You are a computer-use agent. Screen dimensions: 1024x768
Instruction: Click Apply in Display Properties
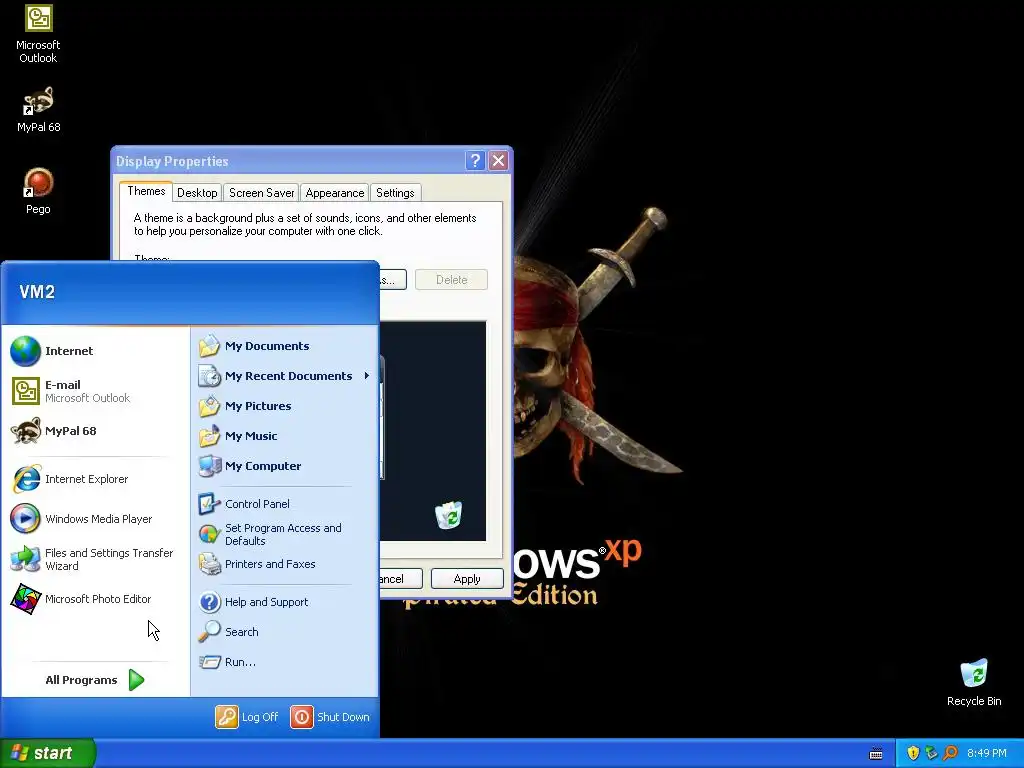[467, 579]
